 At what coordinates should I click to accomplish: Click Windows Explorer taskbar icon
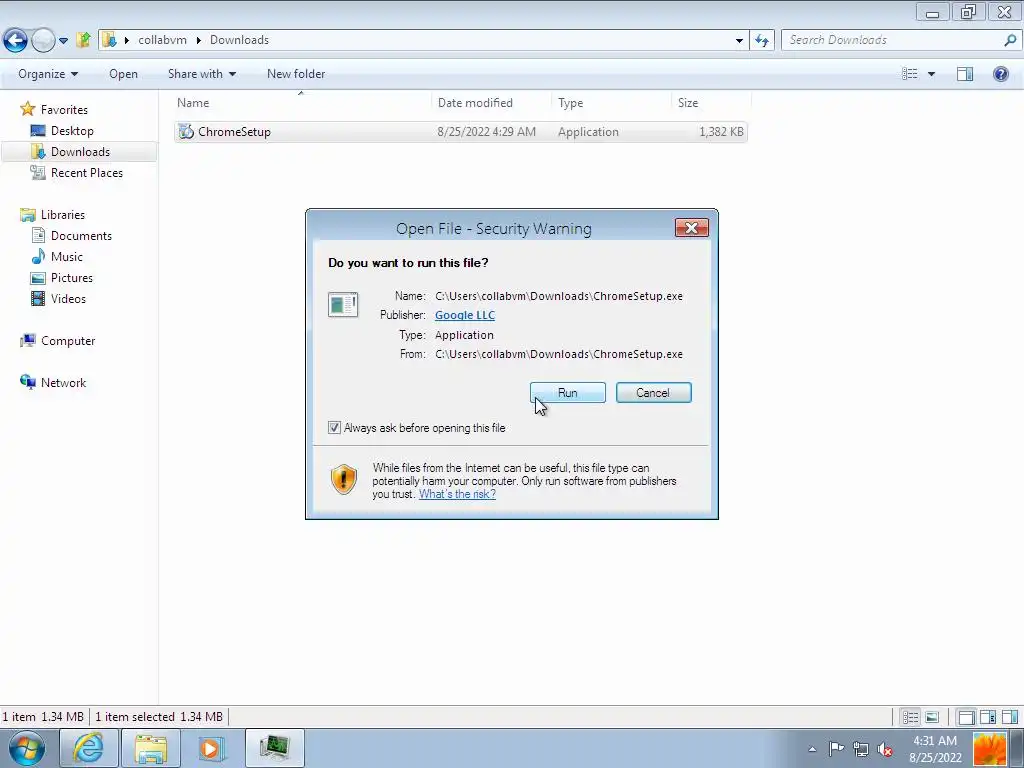click(151, 748)
